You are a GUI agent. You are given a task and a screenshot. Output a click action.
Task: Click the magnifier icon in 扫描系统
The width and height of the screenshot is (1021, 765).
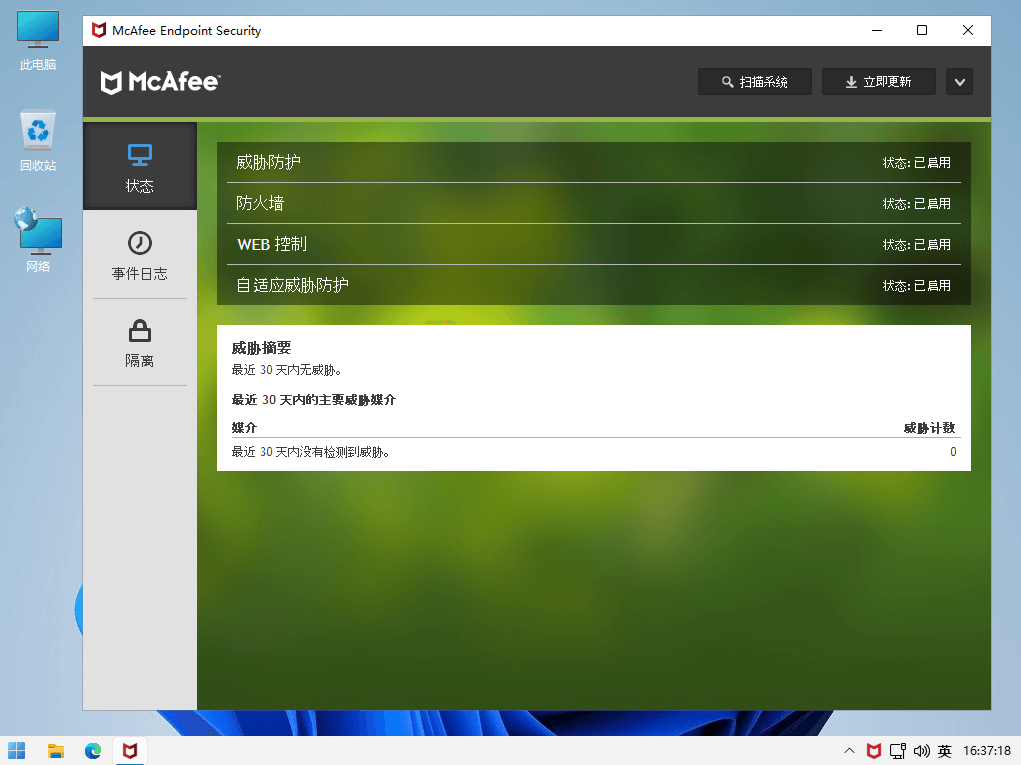click(x=727, y=82)
